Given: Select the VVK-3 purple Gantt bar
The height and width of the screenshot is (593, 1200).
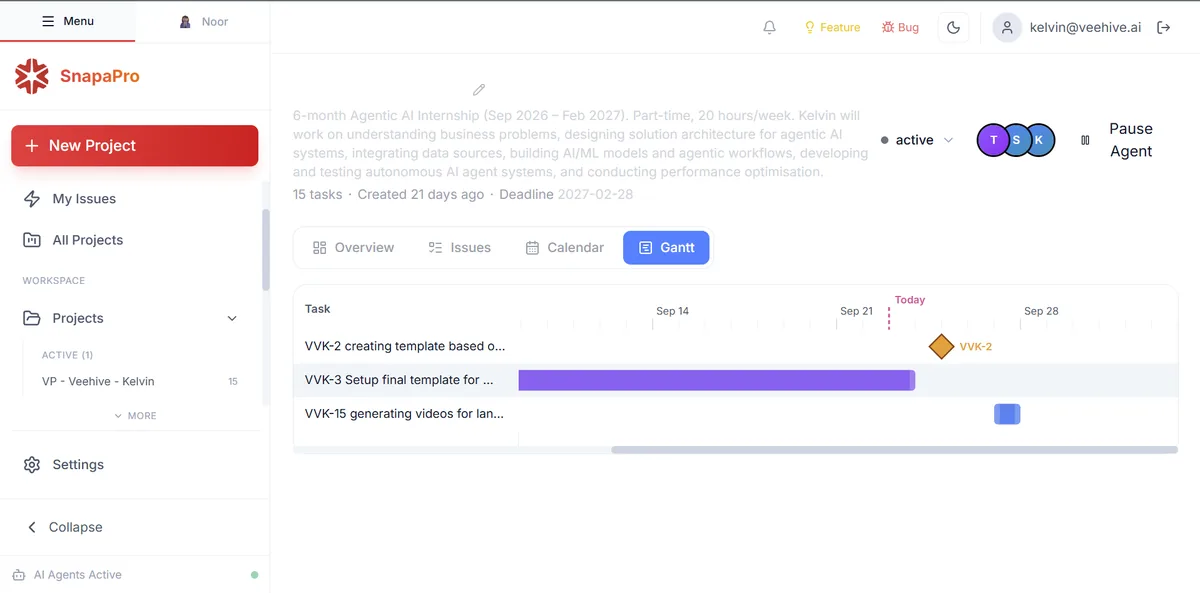Looking at the screenshot, I should tap(716, 380).
